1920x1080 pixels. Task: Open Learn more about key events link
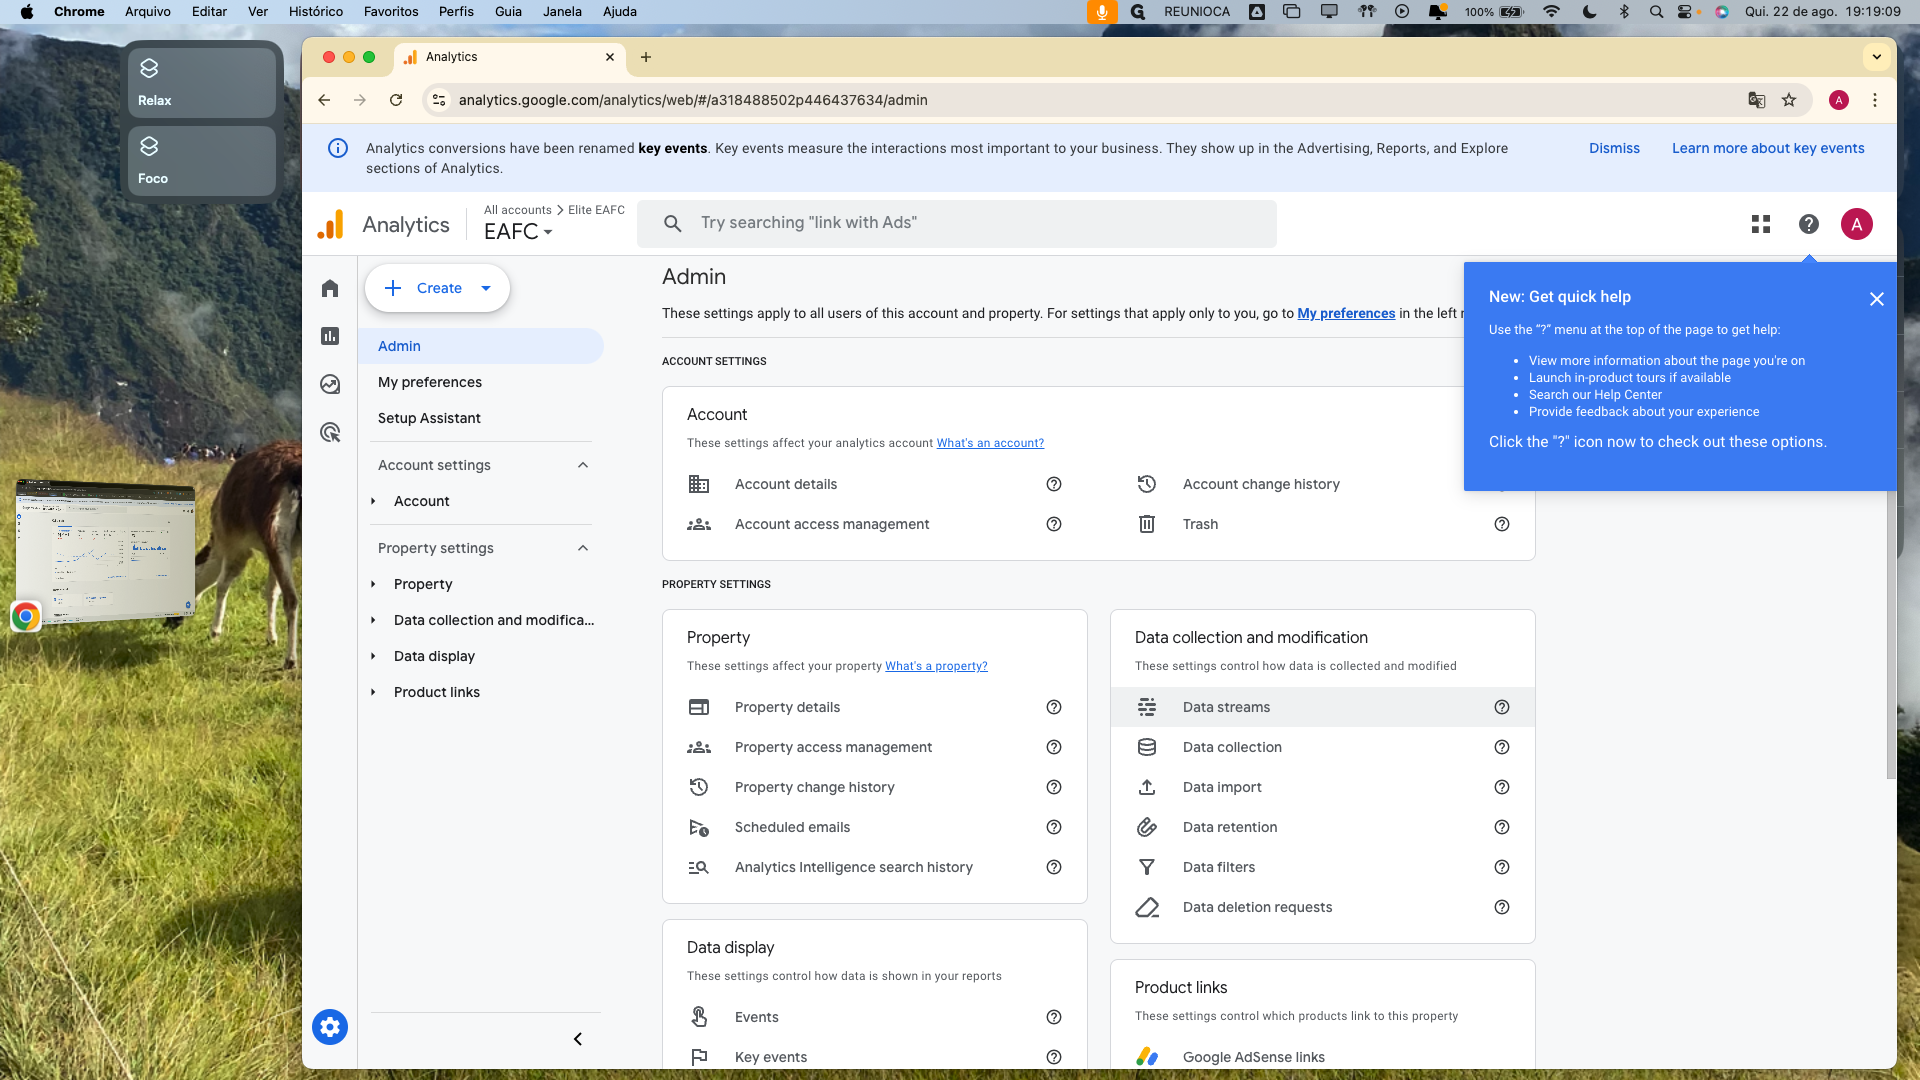click(x=1768, y=148)
